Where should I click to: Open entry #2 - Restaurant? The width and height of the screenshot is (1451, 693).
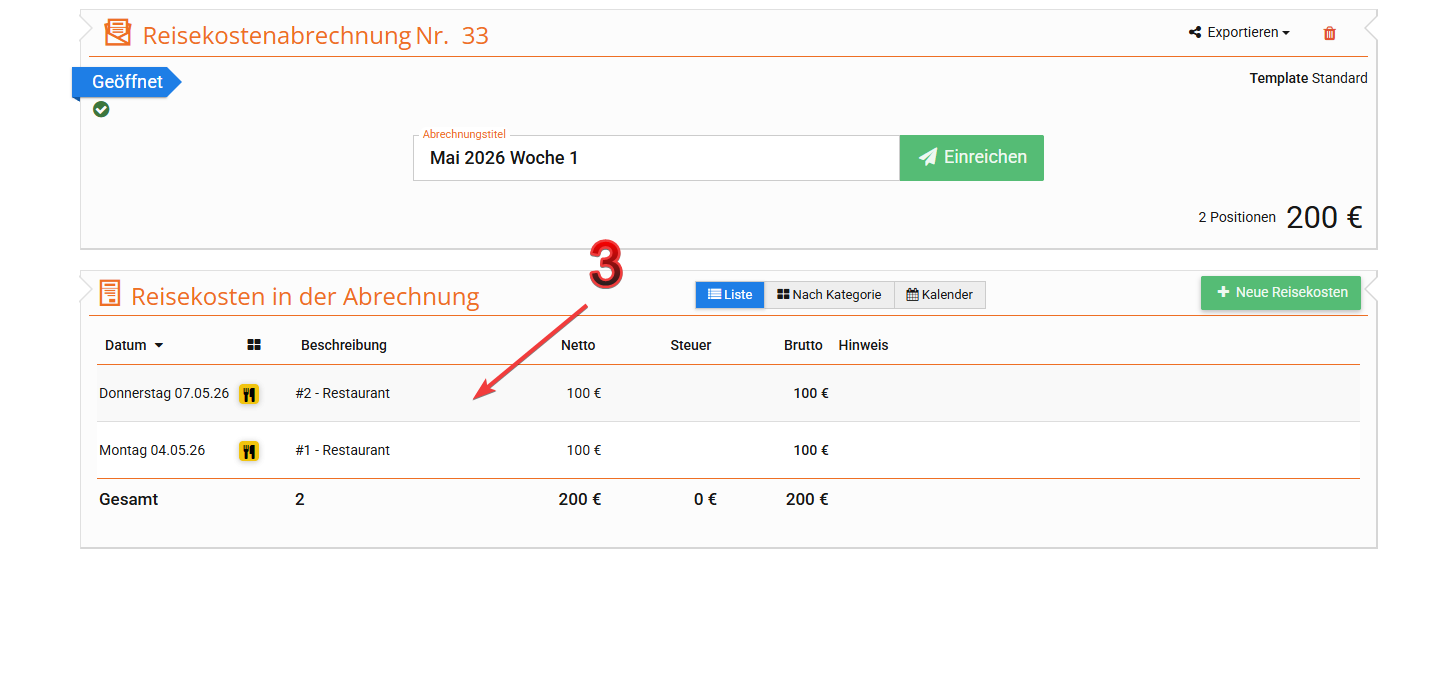point(343,393)
